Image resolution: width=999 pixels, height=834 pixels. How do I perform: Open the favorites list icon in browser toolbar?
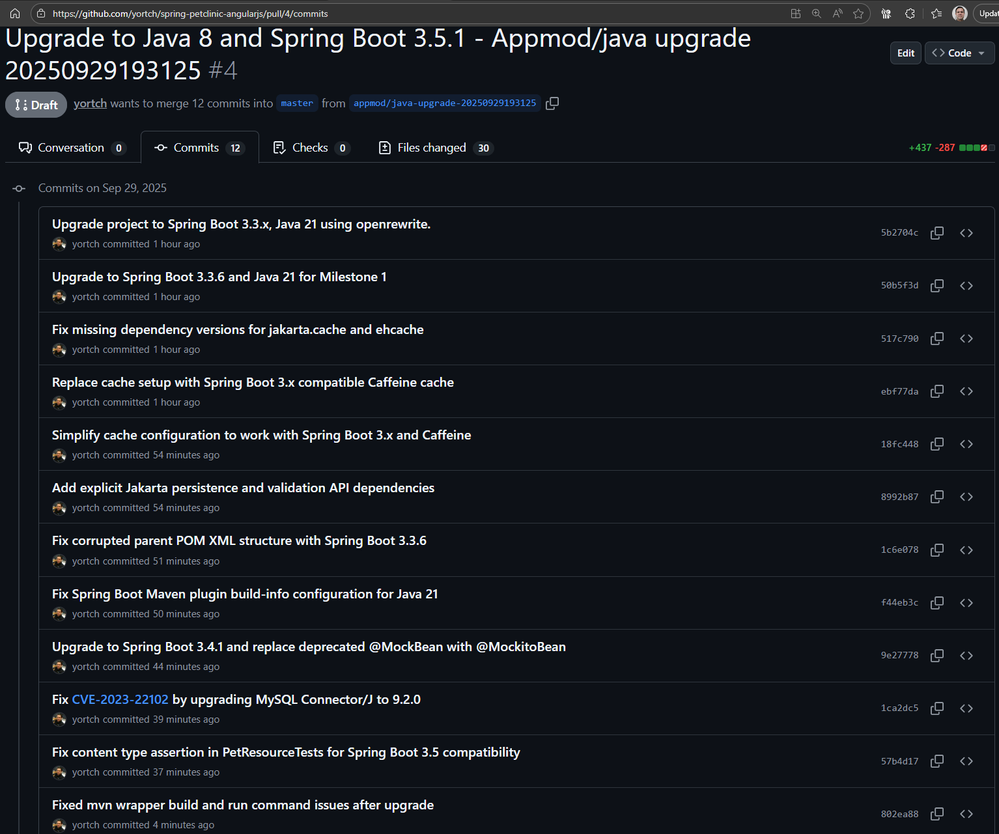coord(936,13)
